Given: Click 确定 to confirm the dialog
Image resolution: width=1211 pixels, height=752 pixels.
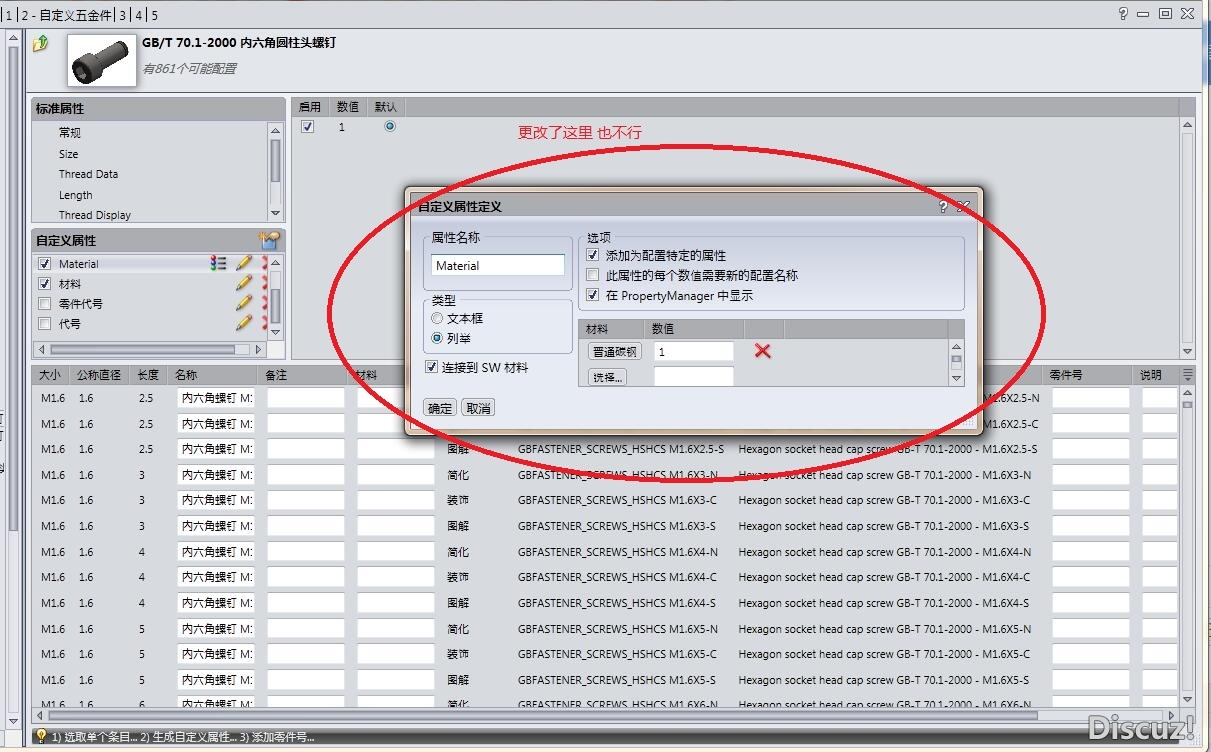Looking at the screenshot, I should click(x=440, y=408).
